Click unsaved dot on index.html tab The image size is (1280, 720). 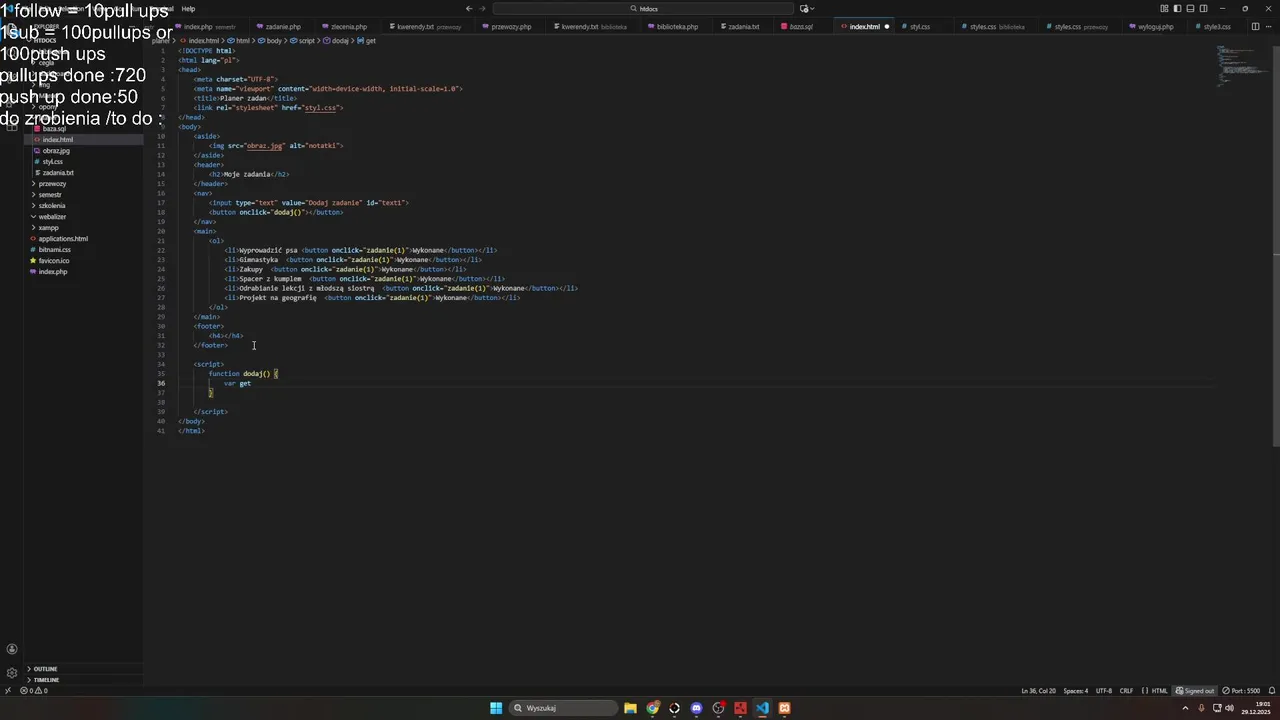[886, 27]
